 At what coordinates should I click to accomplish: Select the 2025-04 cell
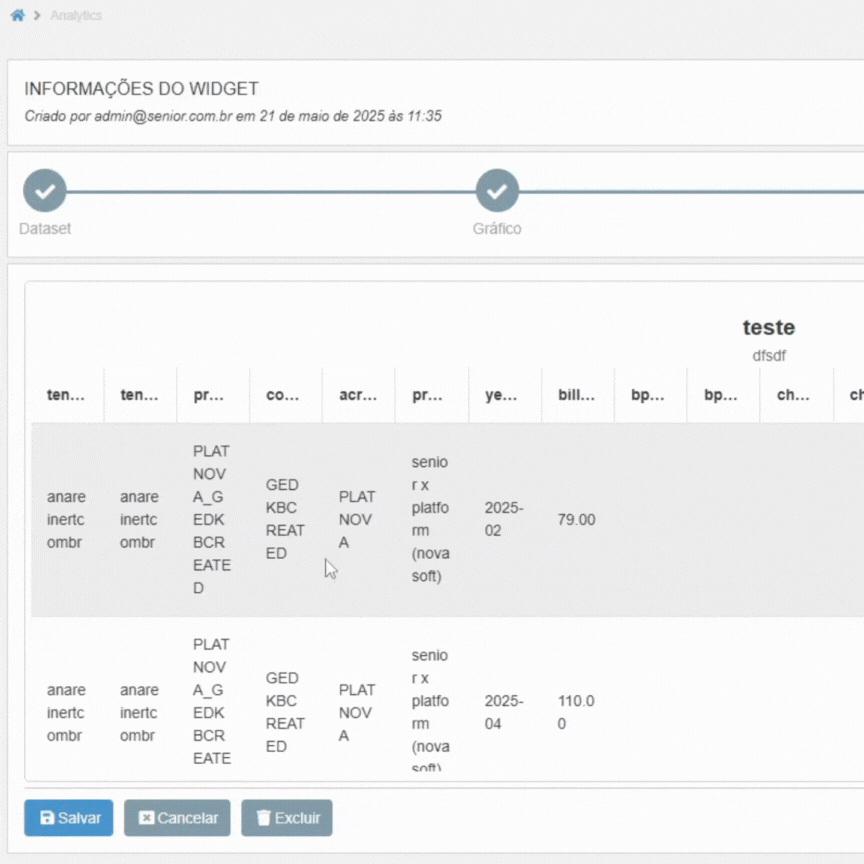coord(504,712)
